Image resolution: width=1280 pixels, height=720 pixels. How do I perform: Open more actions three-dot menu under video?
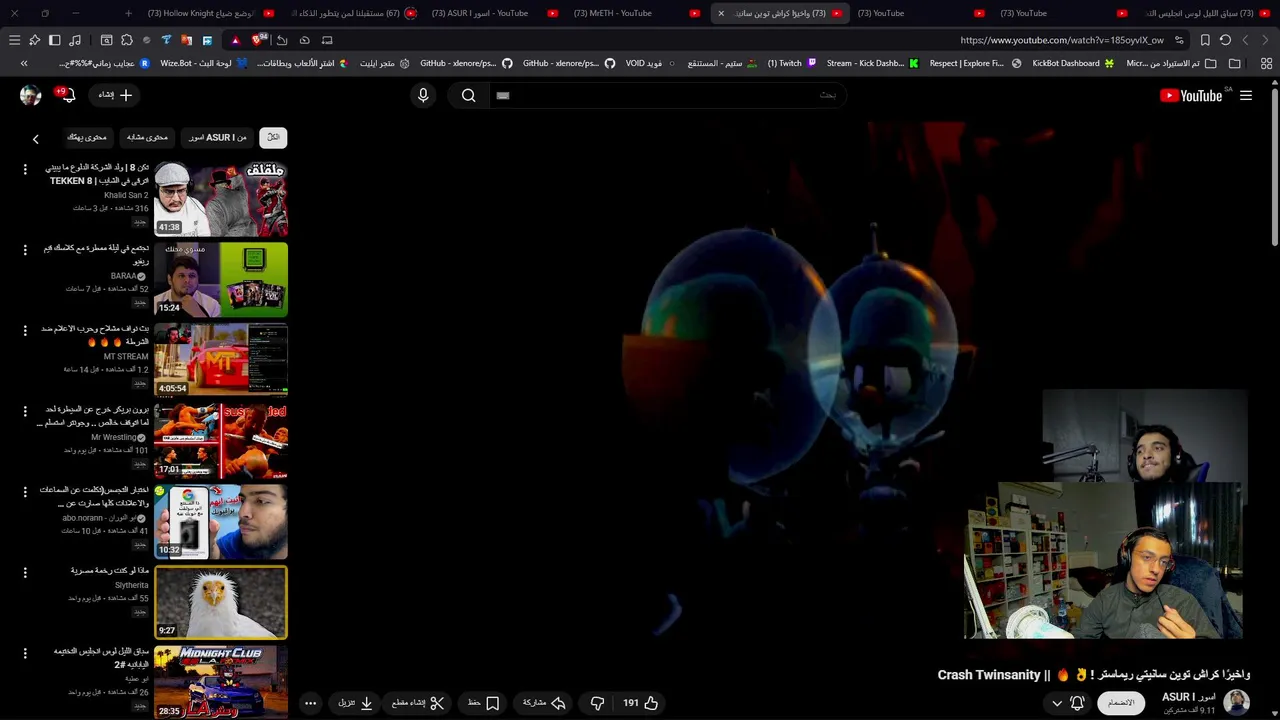pyautogui.click(x=310, y=703)
